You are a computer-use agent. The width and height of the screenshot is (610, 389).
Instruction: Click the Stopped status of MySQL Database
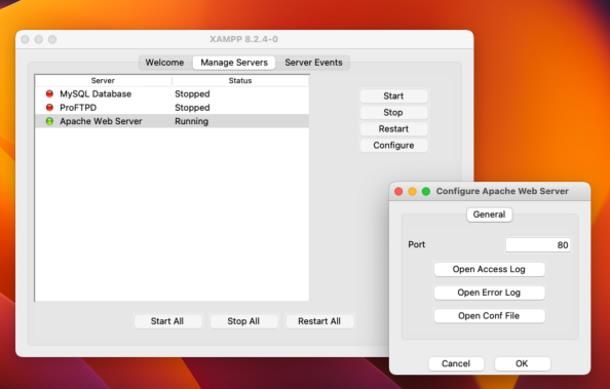click(x=192, y=94)
